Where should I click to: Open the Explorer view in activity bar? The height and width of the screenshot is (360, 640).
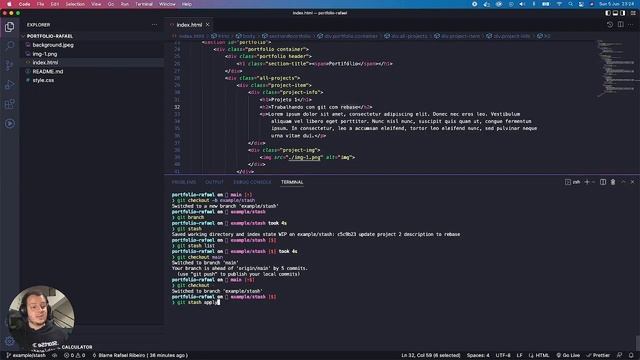tap(9, 27)
